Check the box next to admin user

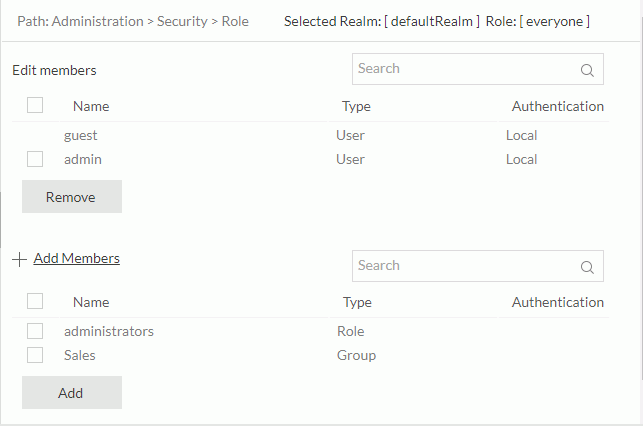[35, 159]
